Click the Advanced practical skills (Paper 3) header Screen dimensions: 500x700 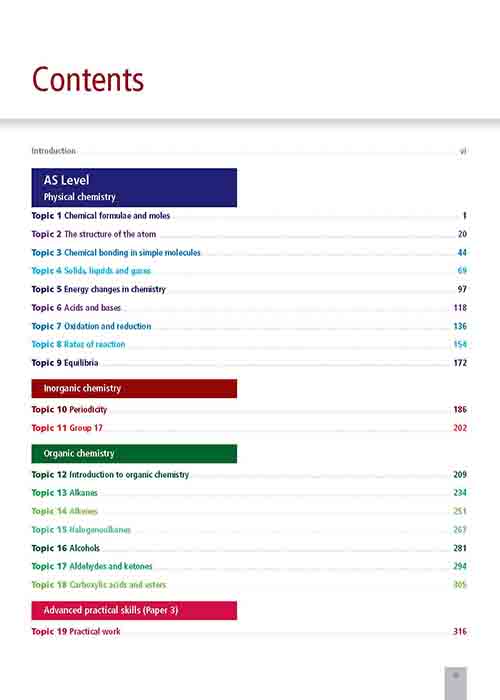(134, 610)
